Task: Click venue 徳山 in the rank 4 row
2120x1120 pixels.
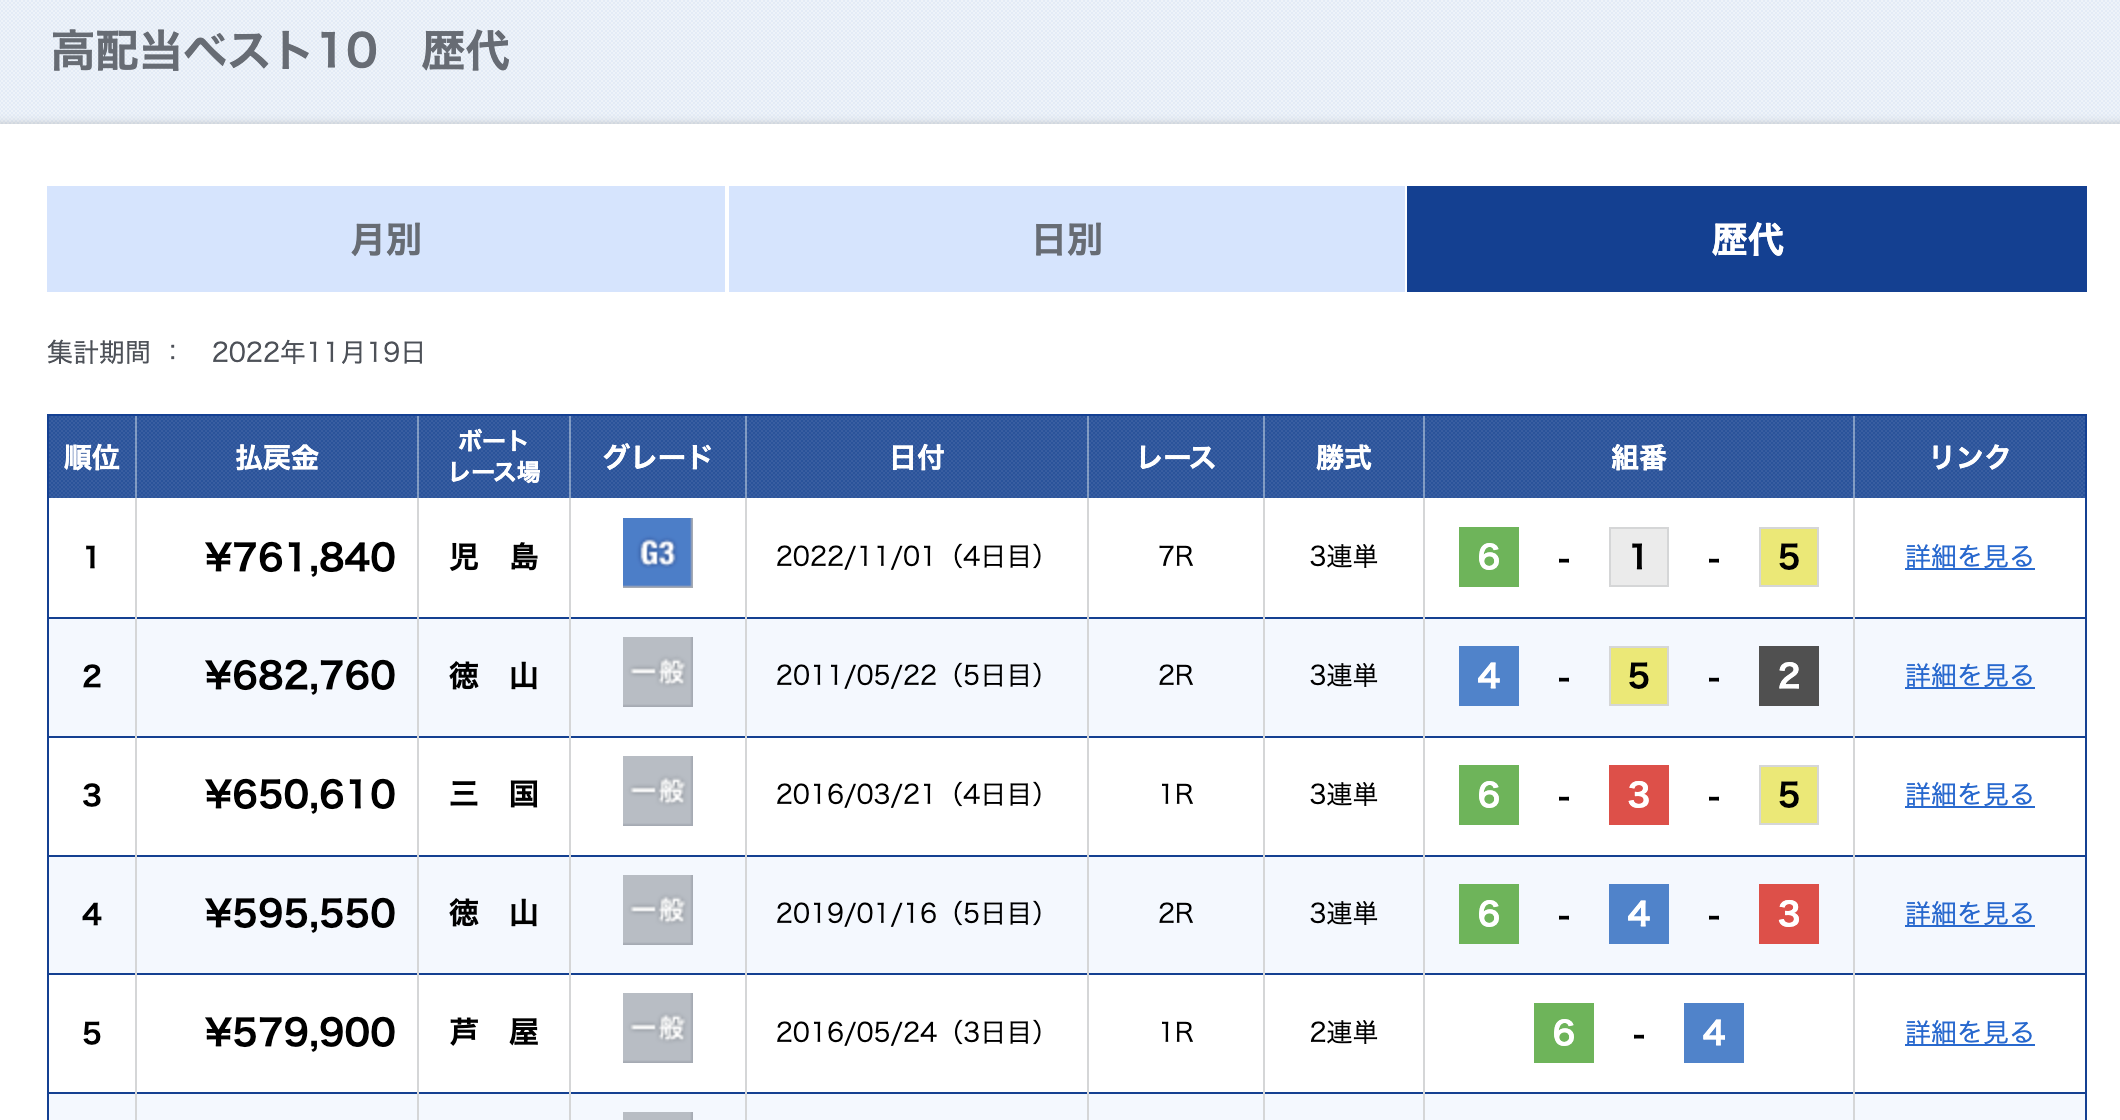Action: click(x=494, y=914)
